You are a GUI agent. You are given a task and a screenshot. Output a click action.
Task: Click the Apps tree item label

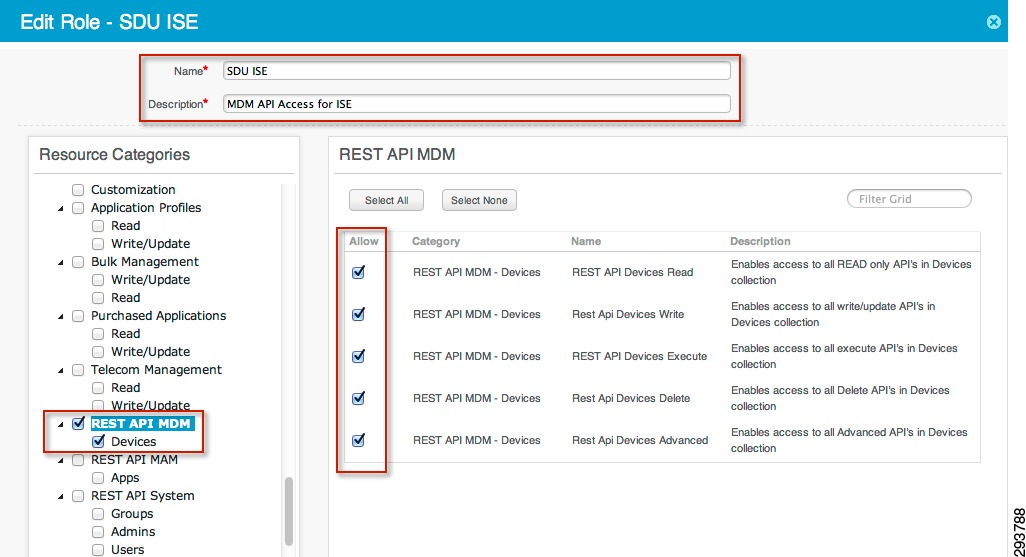pyautogui.click(x=125, y=478)
